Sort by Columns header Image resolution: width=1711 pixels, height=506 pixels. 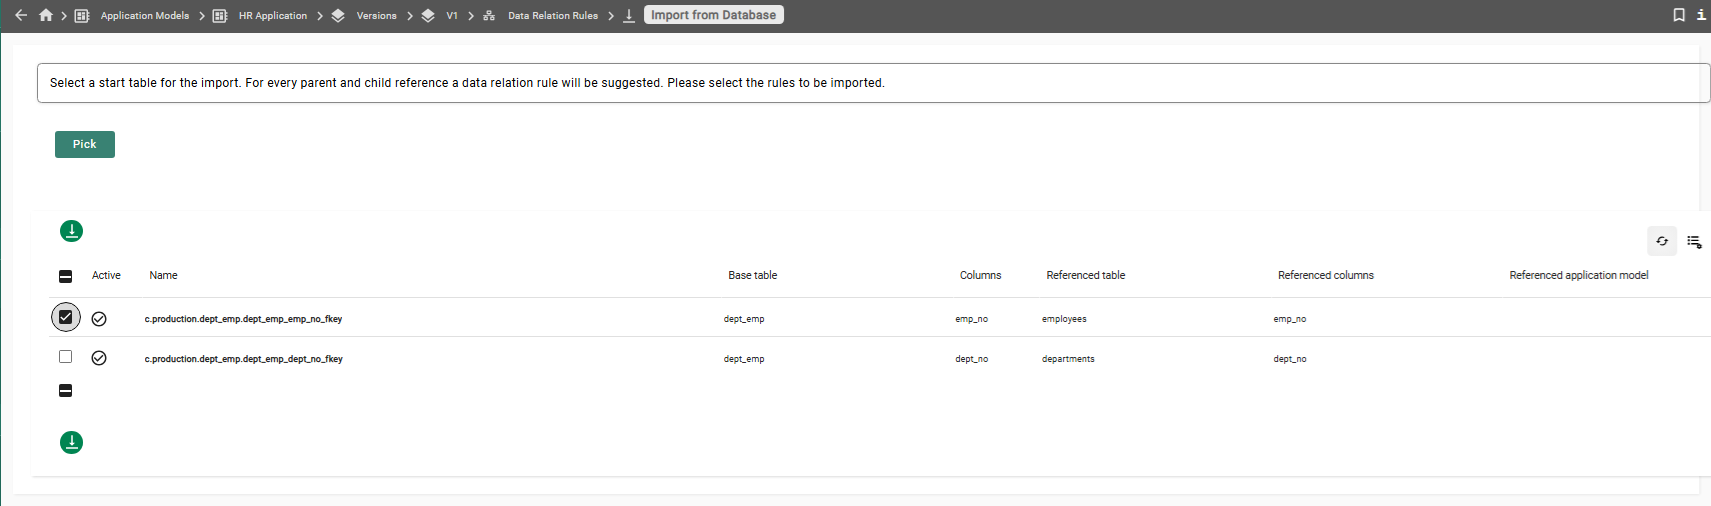click(981, 276)
